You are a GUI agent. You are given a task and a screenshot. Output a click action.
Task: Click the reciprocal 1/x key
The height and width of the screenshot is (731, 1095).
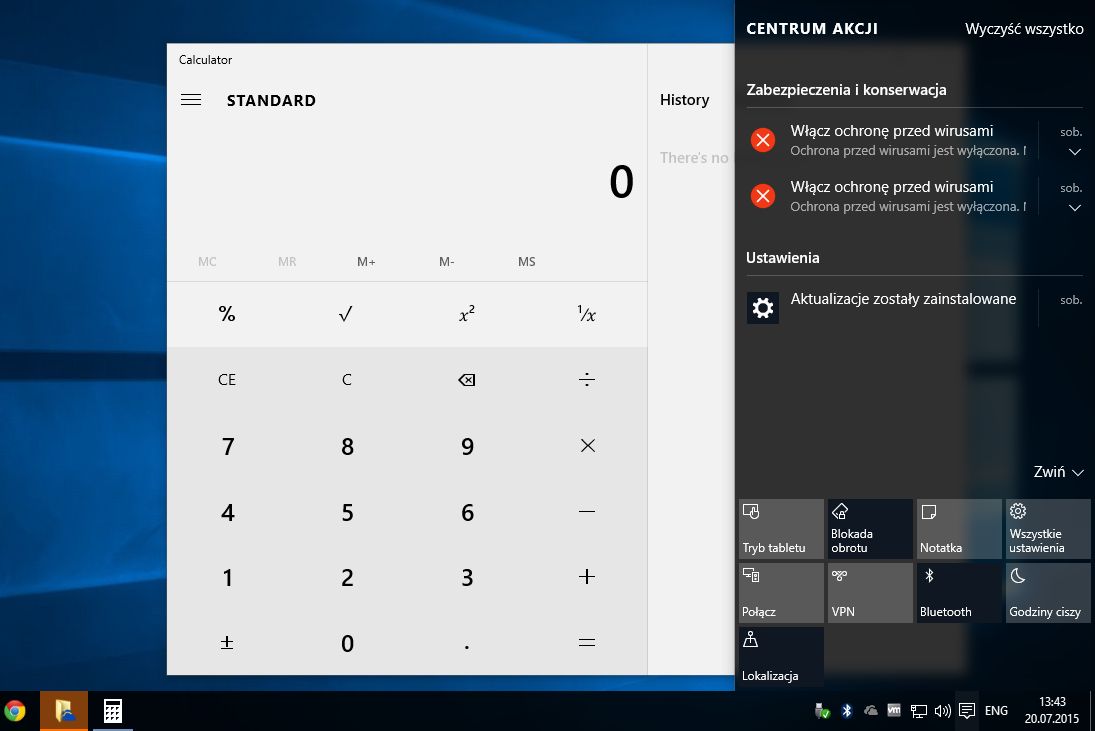pos(587,314)
